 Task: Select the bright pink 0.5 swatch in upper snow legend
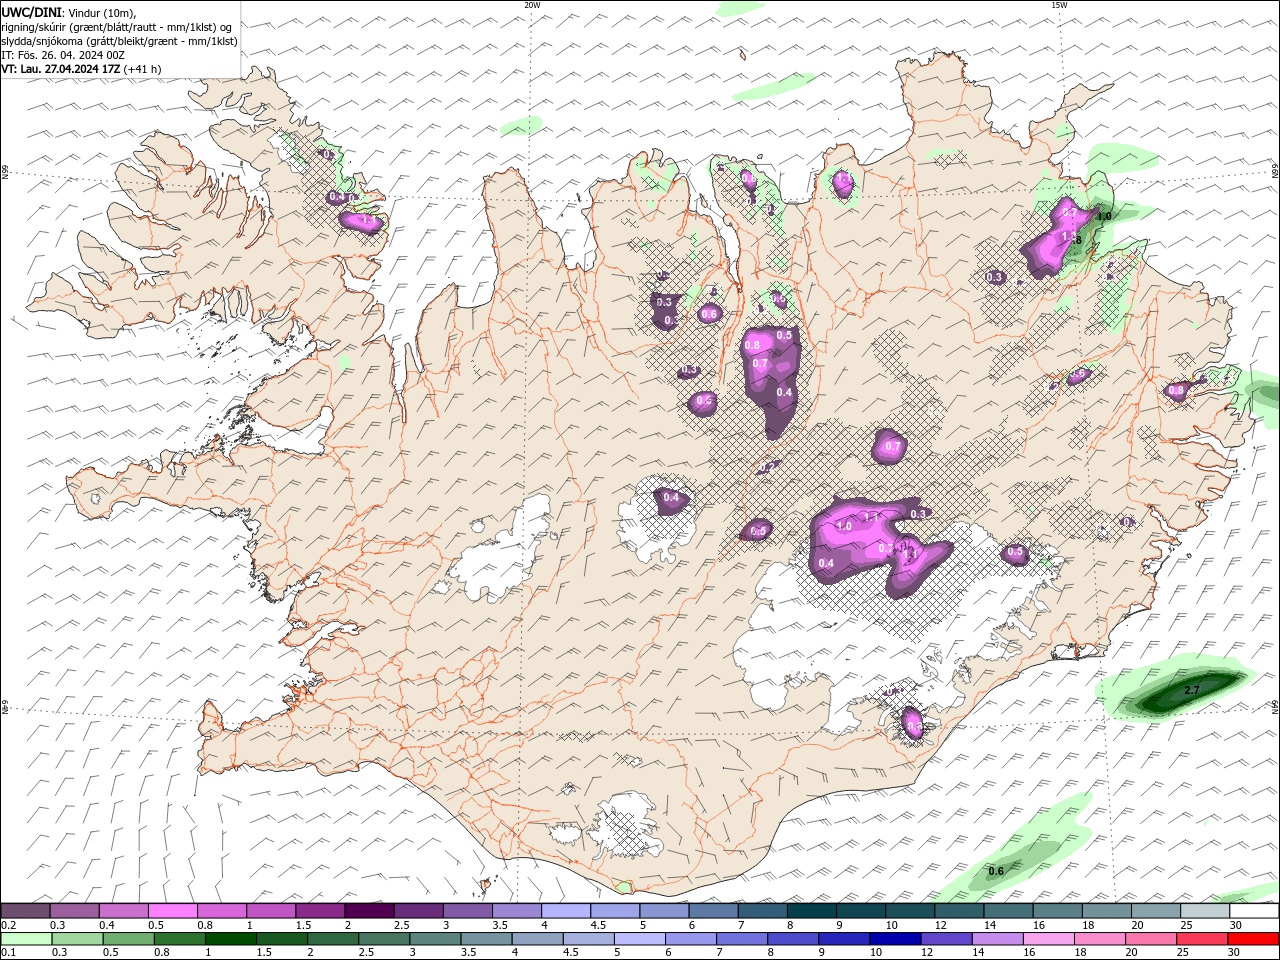click(x=172, y=911)
